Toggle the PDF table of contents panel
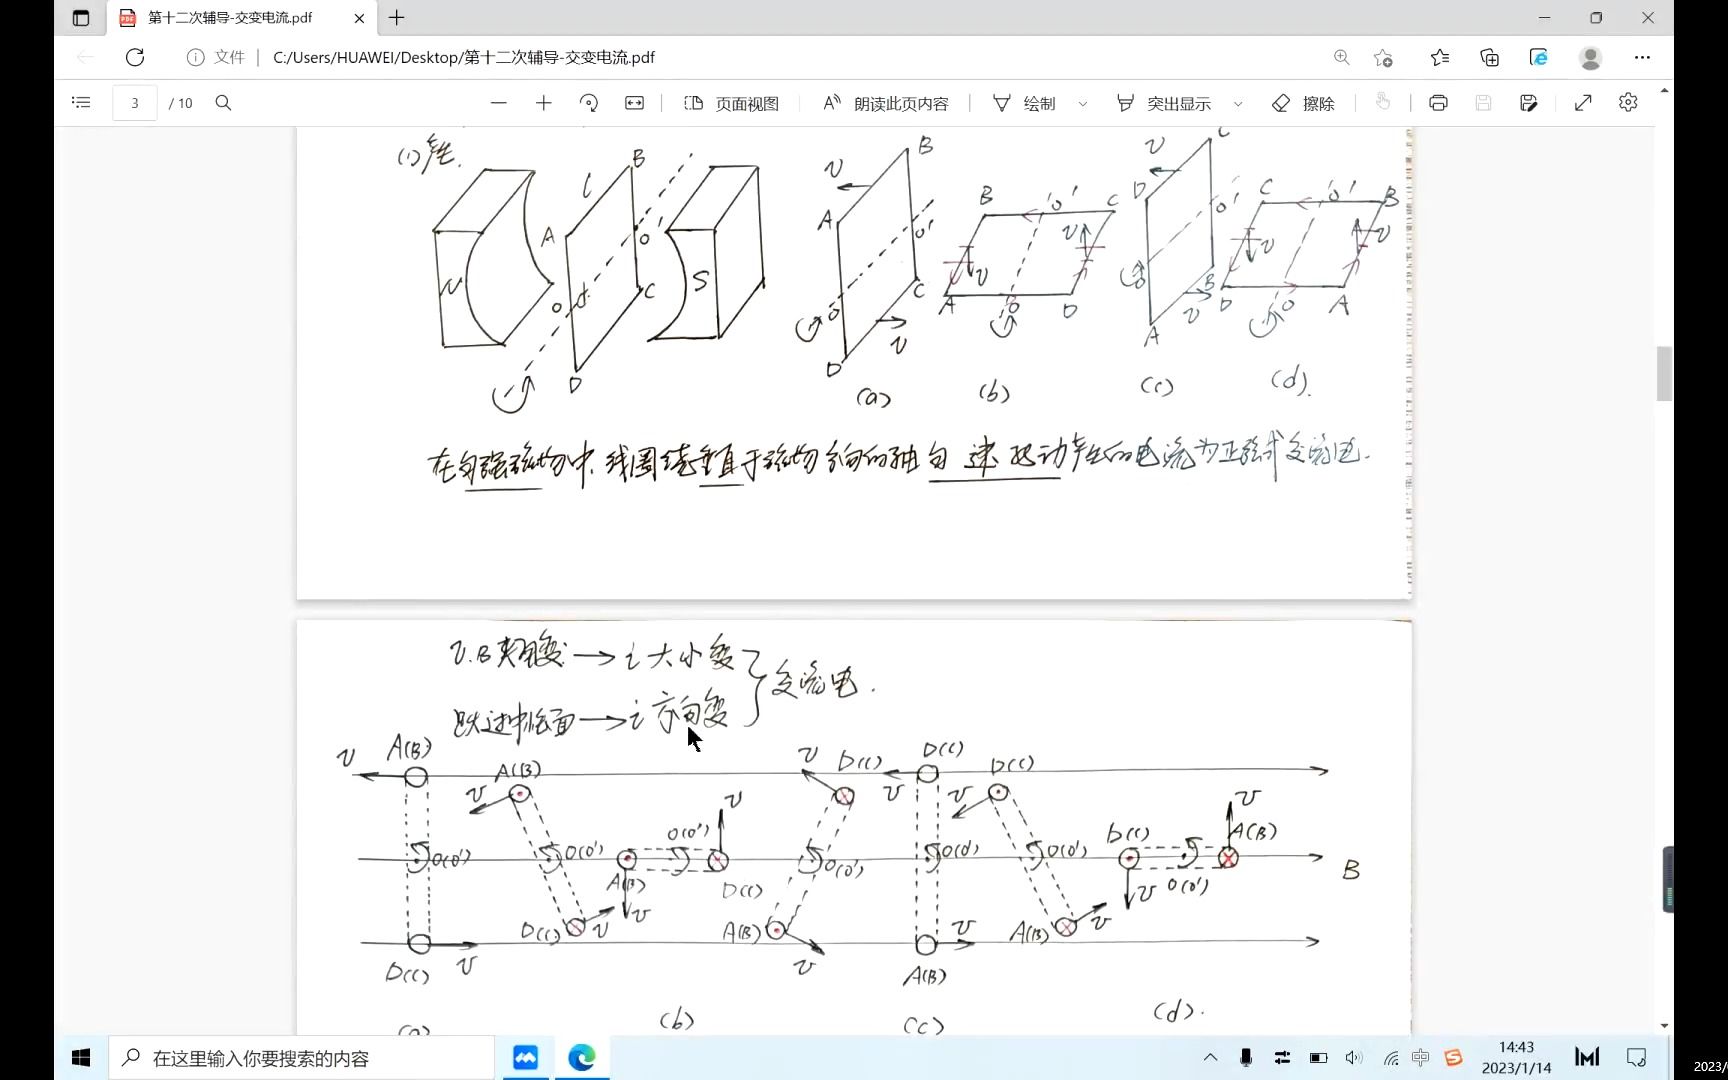 coord(82,103)
